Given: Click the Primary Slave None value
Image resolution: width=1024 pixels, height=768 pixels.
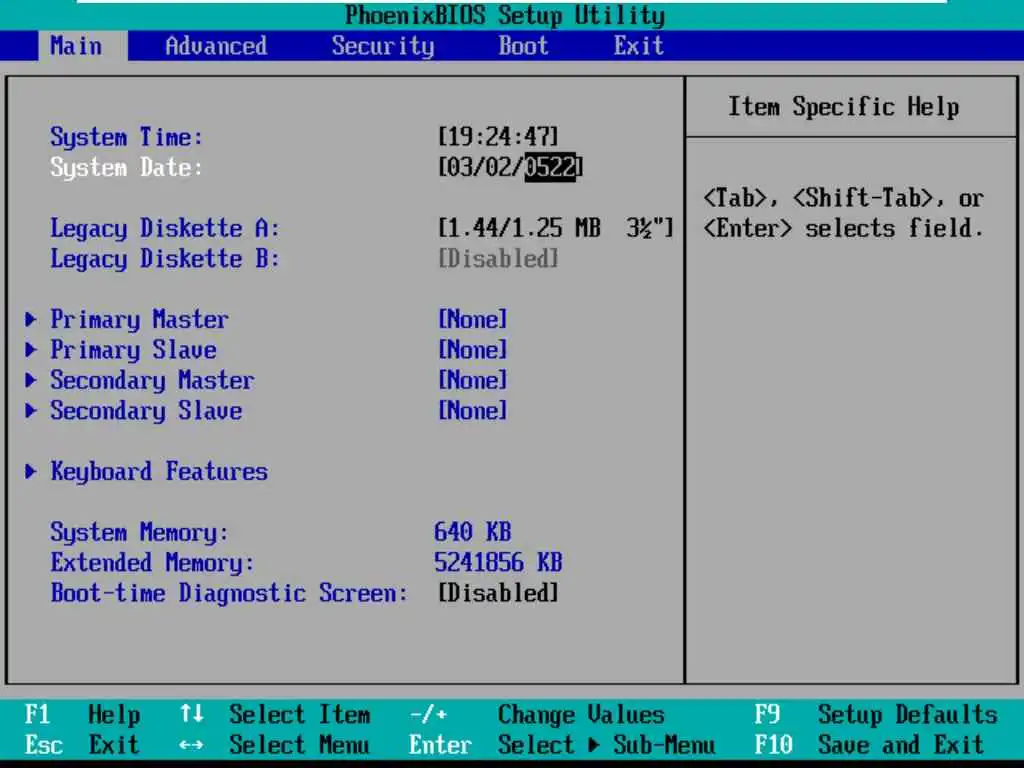Looking at the screenshot, I should [473, 350].
